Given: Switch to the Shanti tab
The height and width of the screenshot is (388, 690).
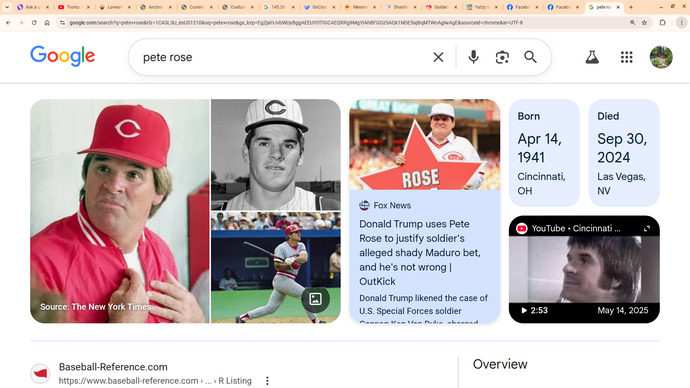Looking at the screenshot, I should click(400, 7).
